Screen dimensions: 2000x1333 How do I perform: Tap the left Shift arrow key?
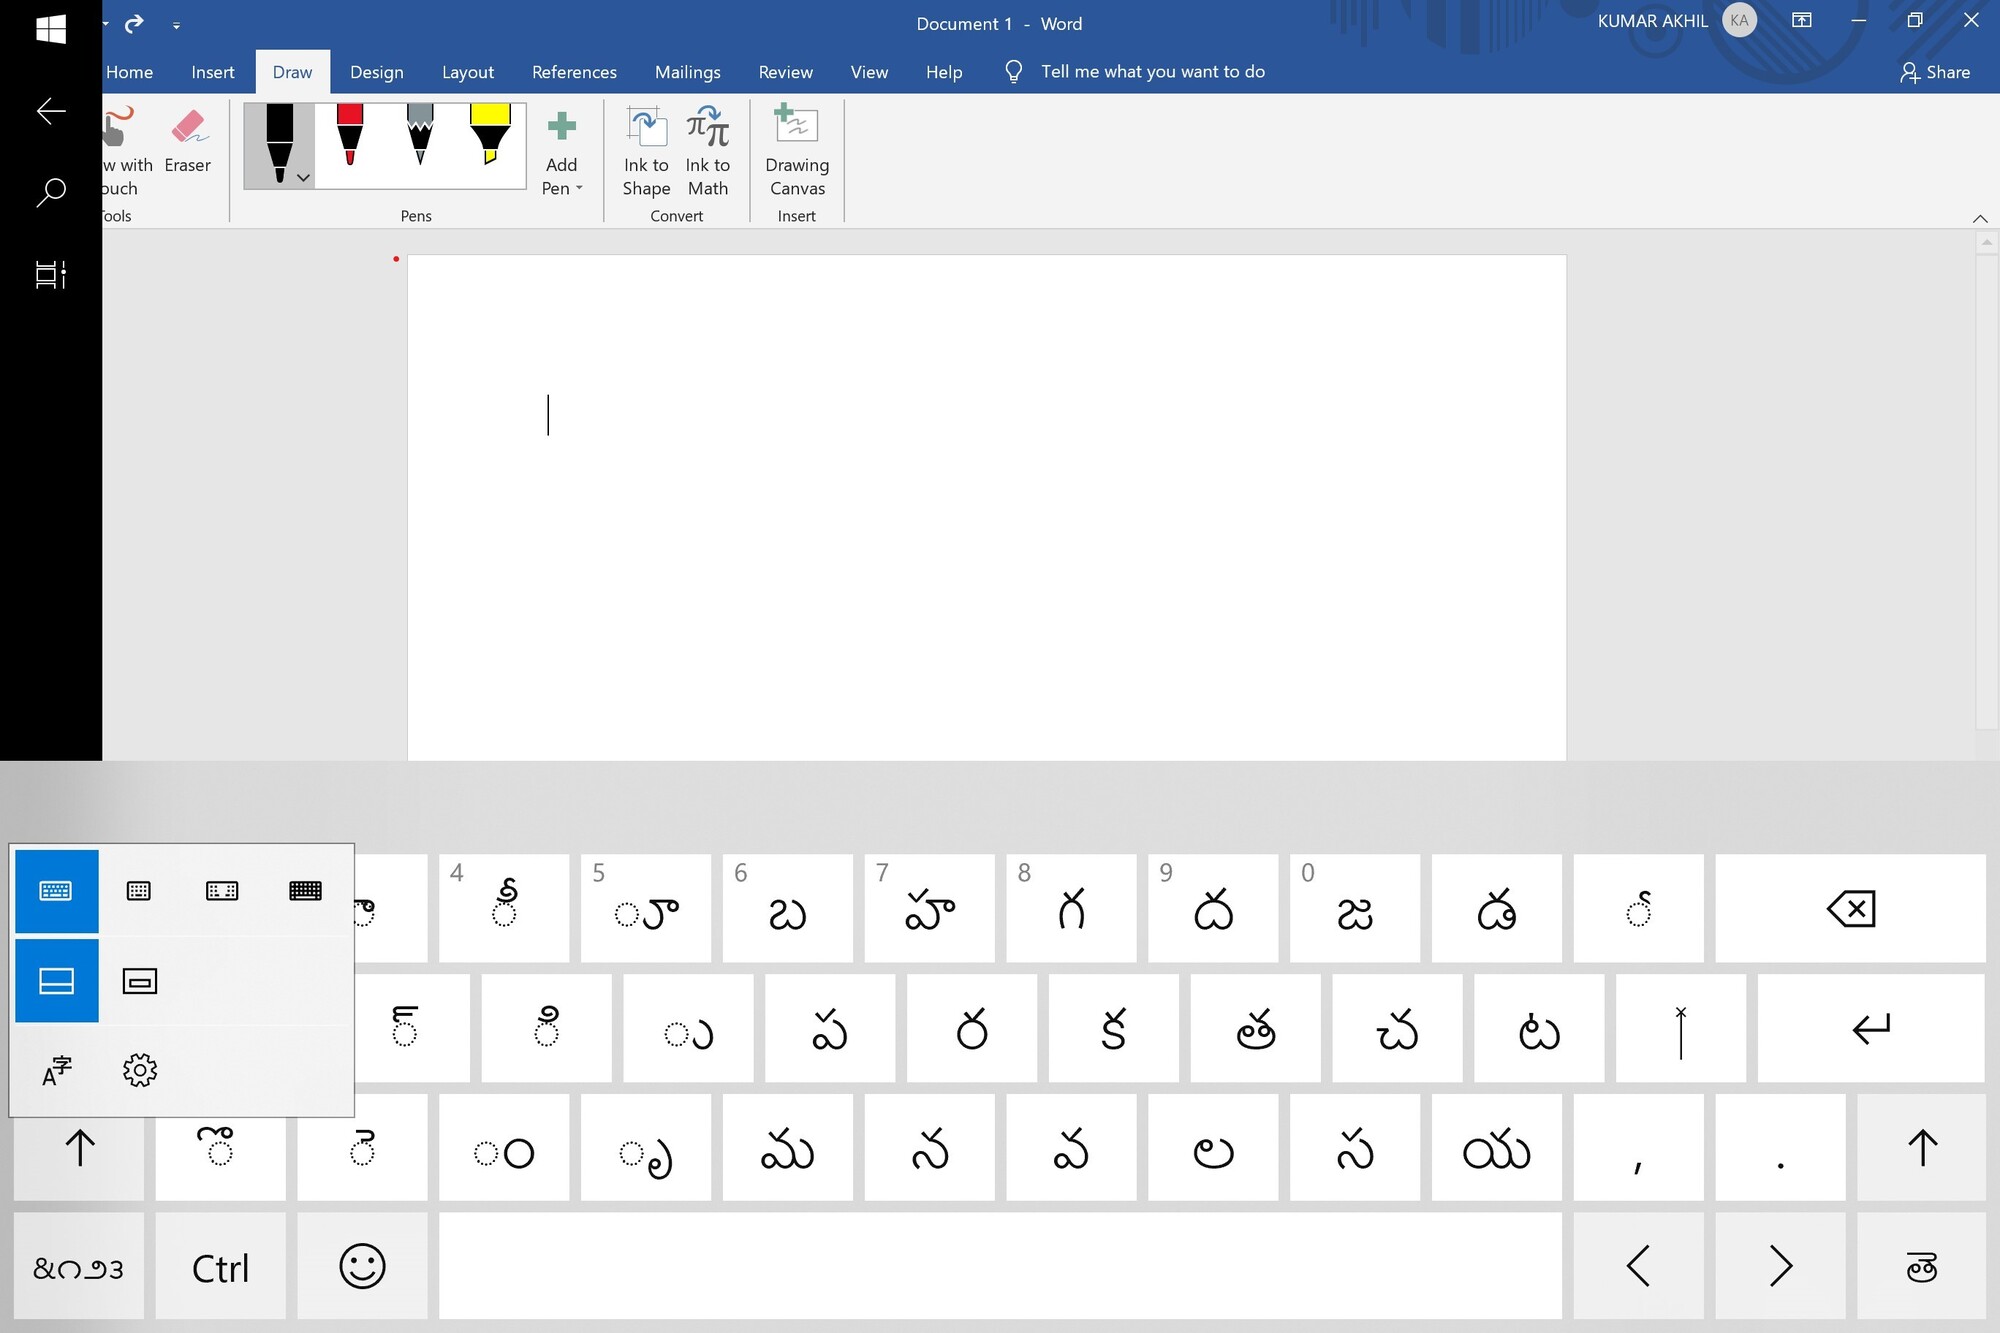(x=79, y=1148)
